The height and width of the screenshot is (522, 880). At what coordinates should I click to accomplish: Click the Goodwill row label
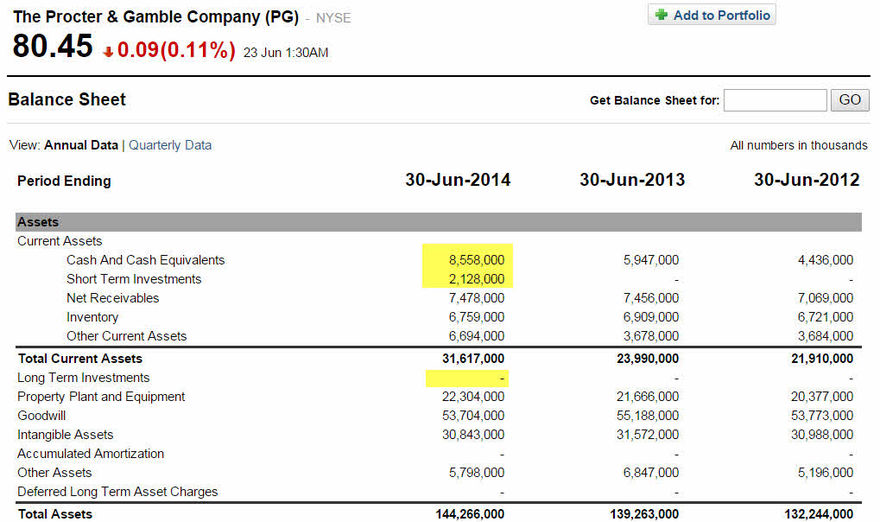tap(41, 416)
